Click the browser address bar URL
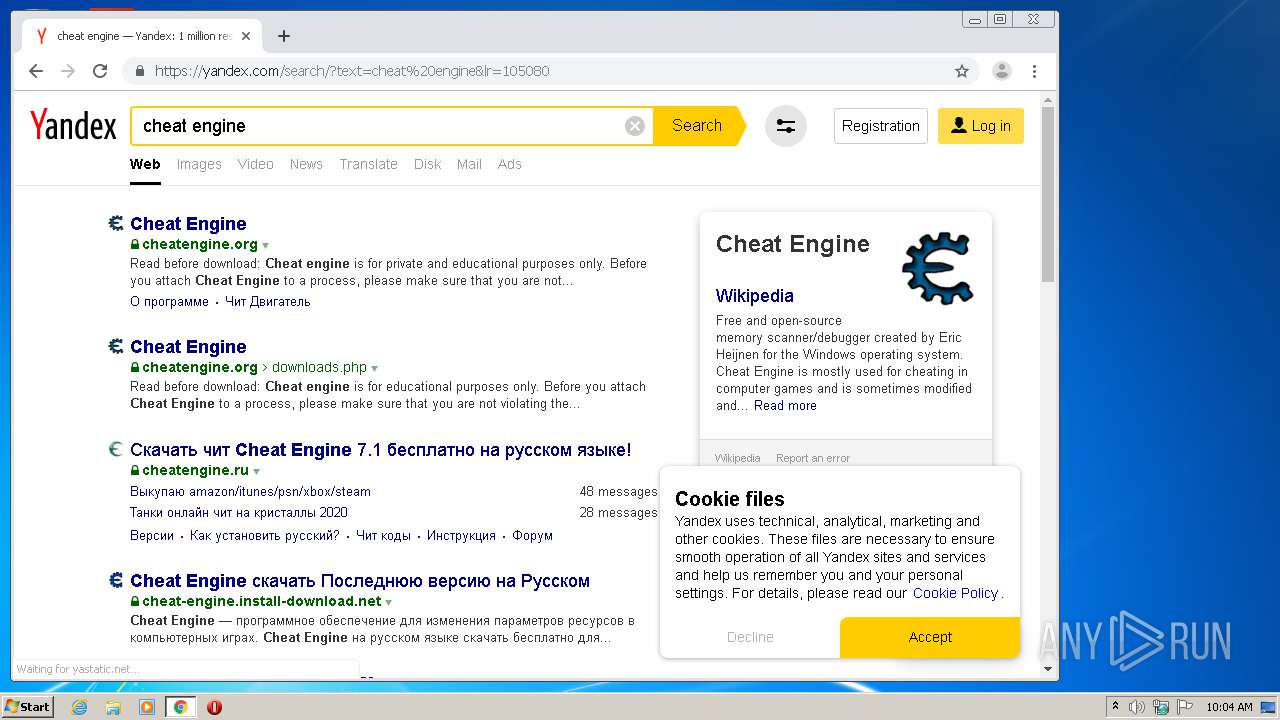This screenshot has width=1280, height=720. 352,71
